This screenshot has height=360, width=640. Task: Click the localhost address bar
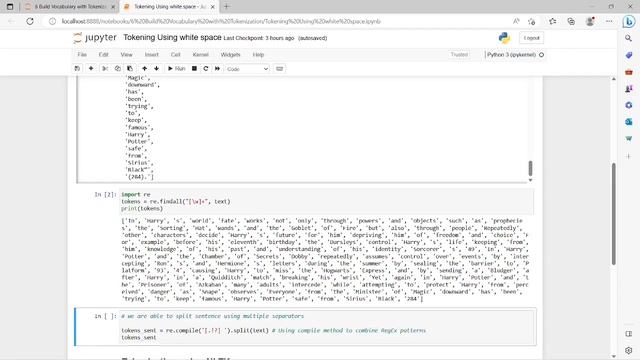(x=221, y=21)
